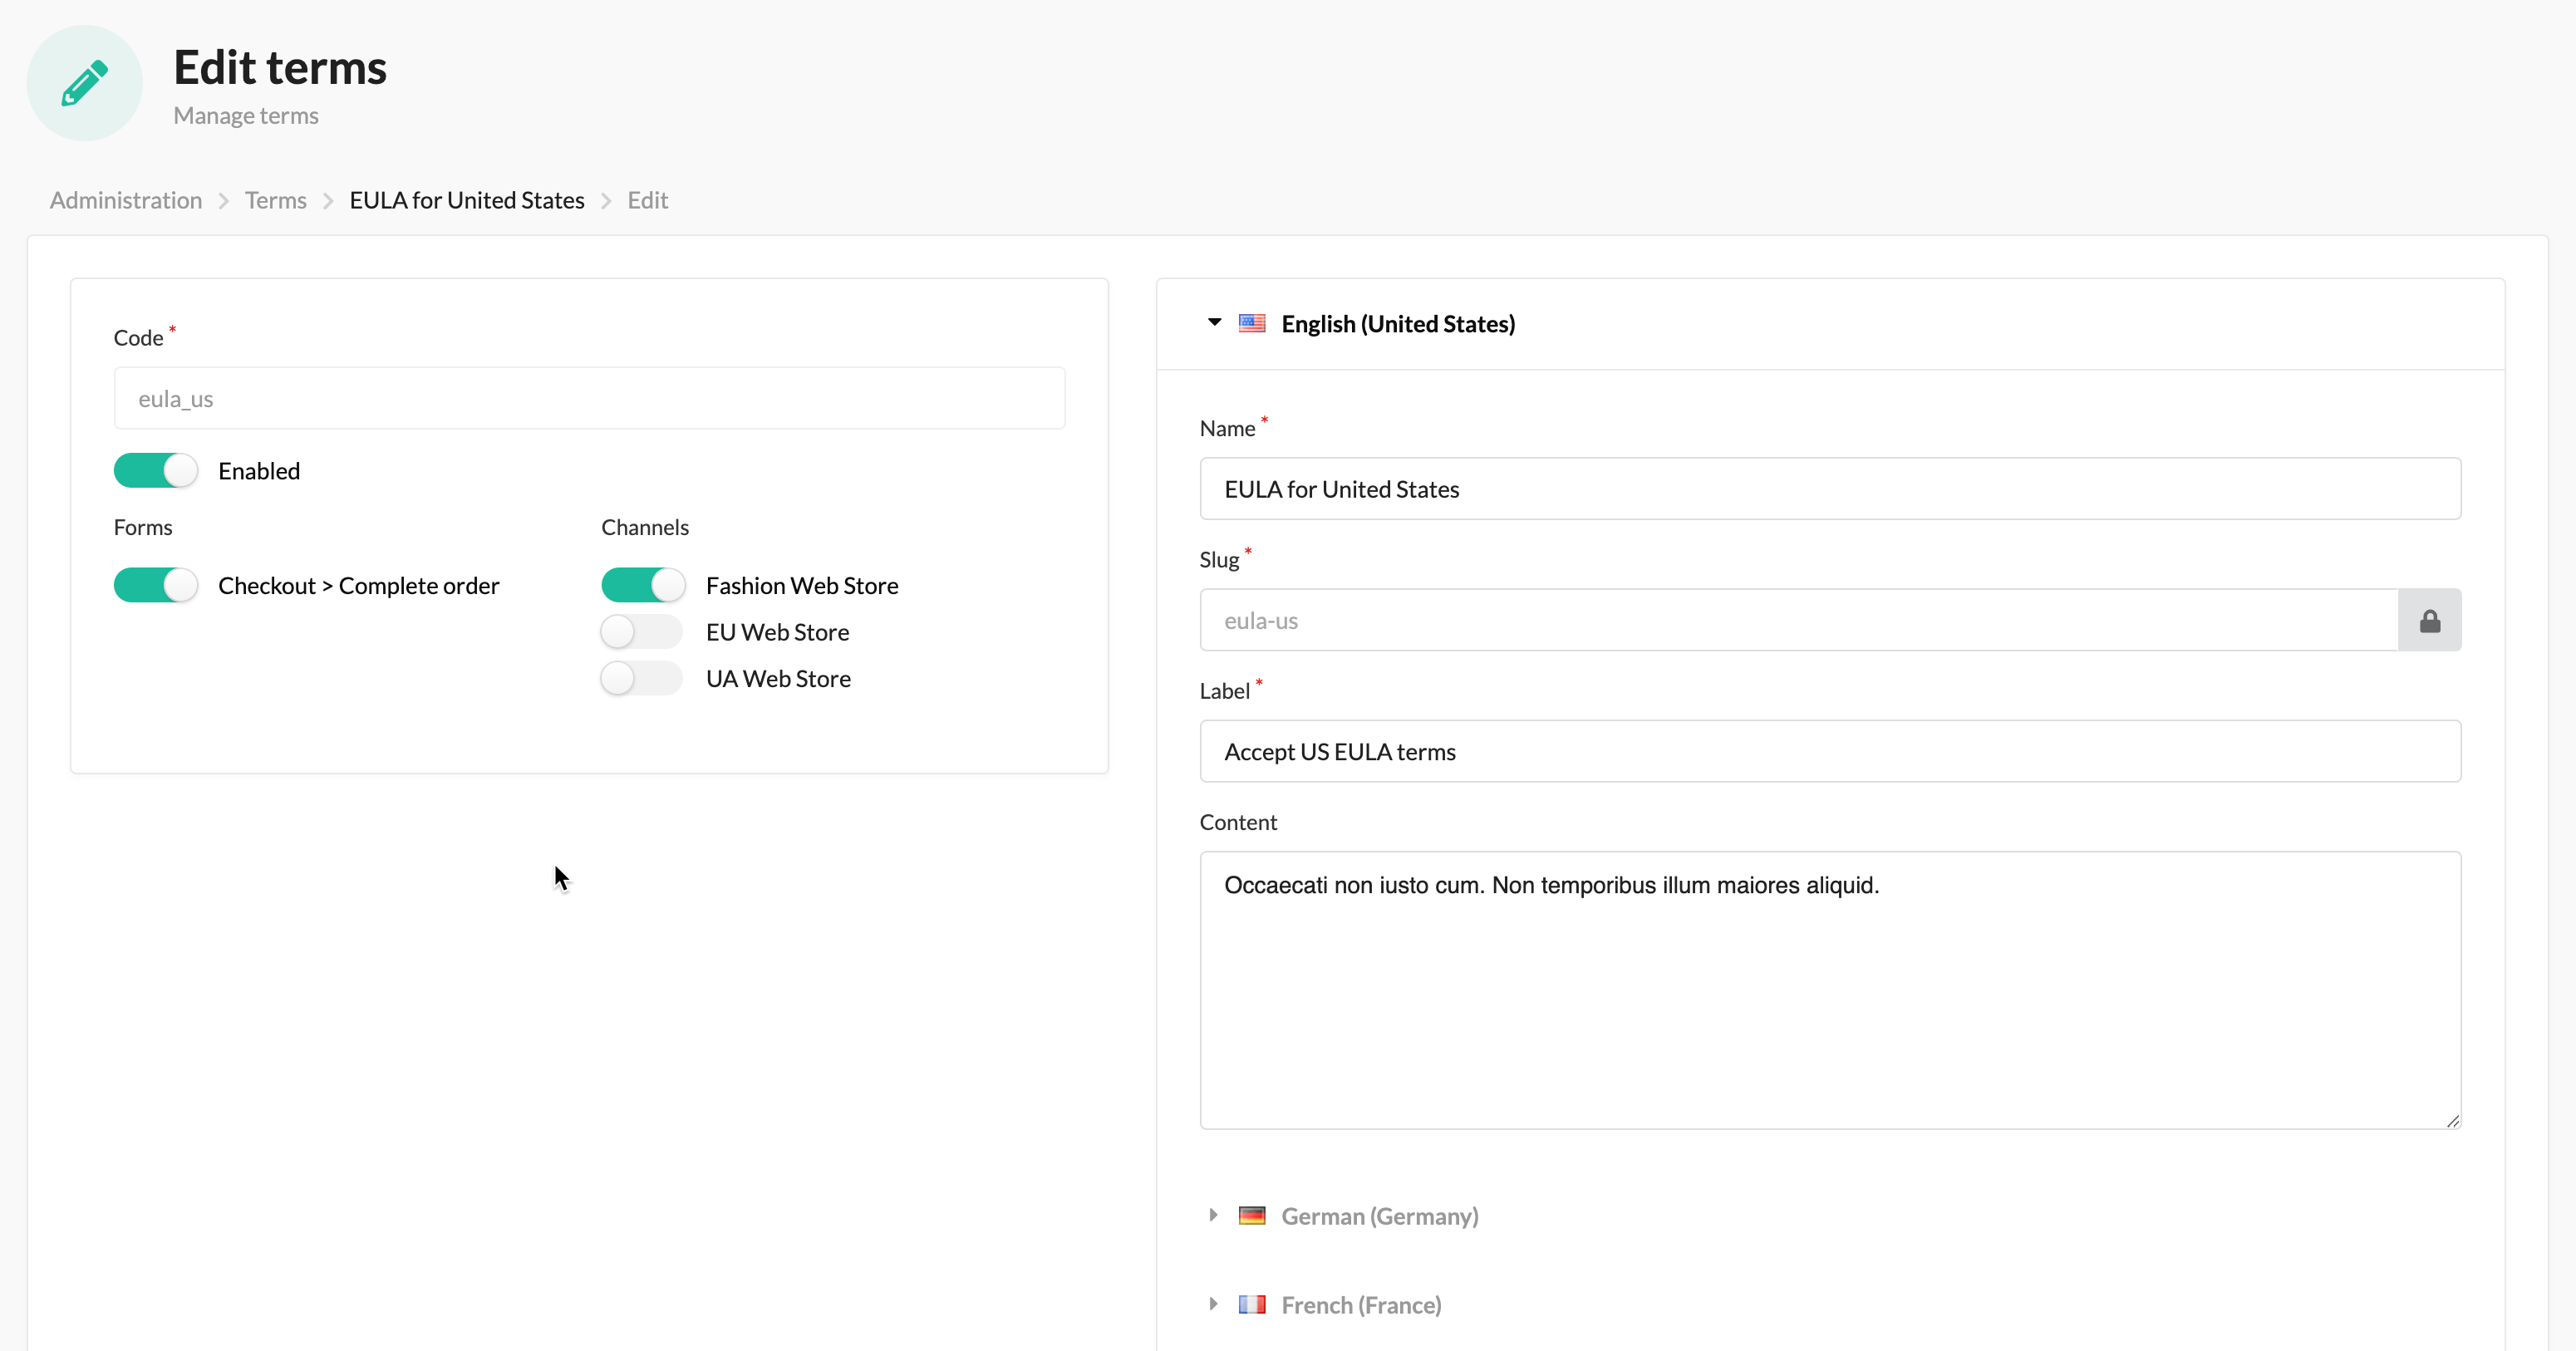
Task: Grab the Content textarea resize handle
Action: pos(2452,1121)
